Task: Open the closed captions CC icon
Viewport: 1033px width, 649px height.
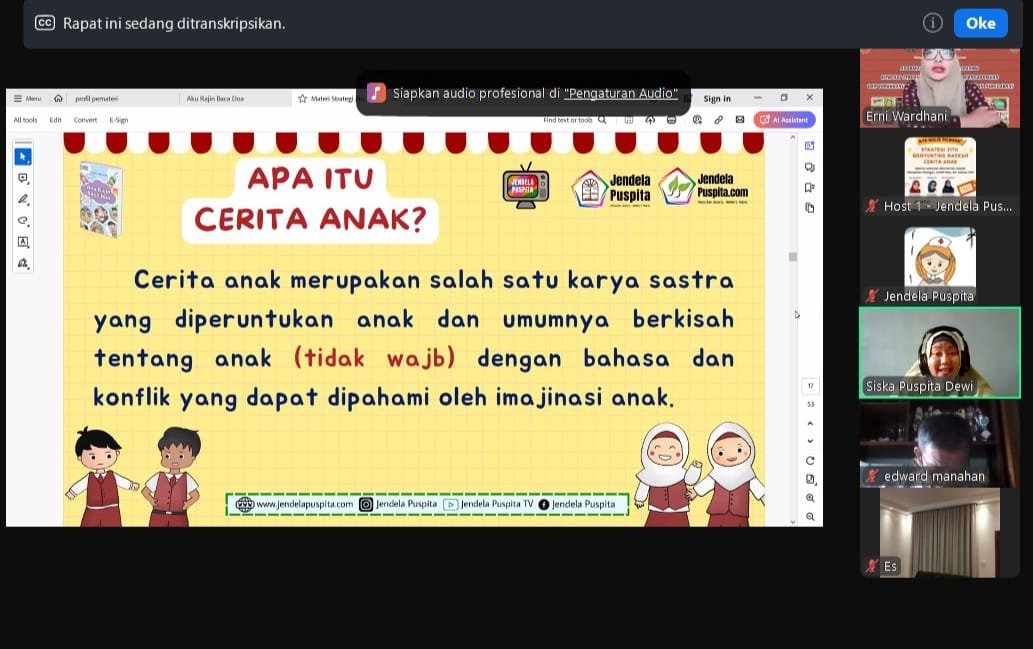Action: pyautogui.click(x=45, y=23)
